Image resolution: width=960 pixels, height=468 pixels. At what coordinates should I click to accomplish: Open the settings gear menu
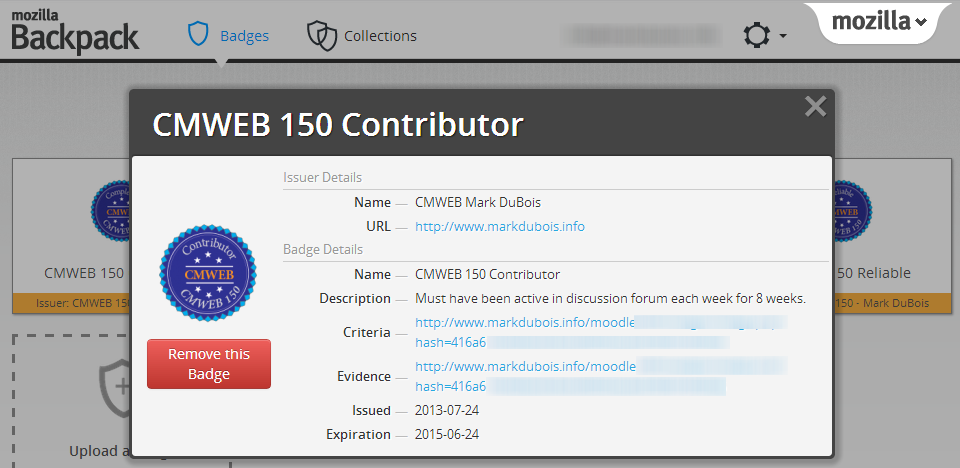pos(756,36)
